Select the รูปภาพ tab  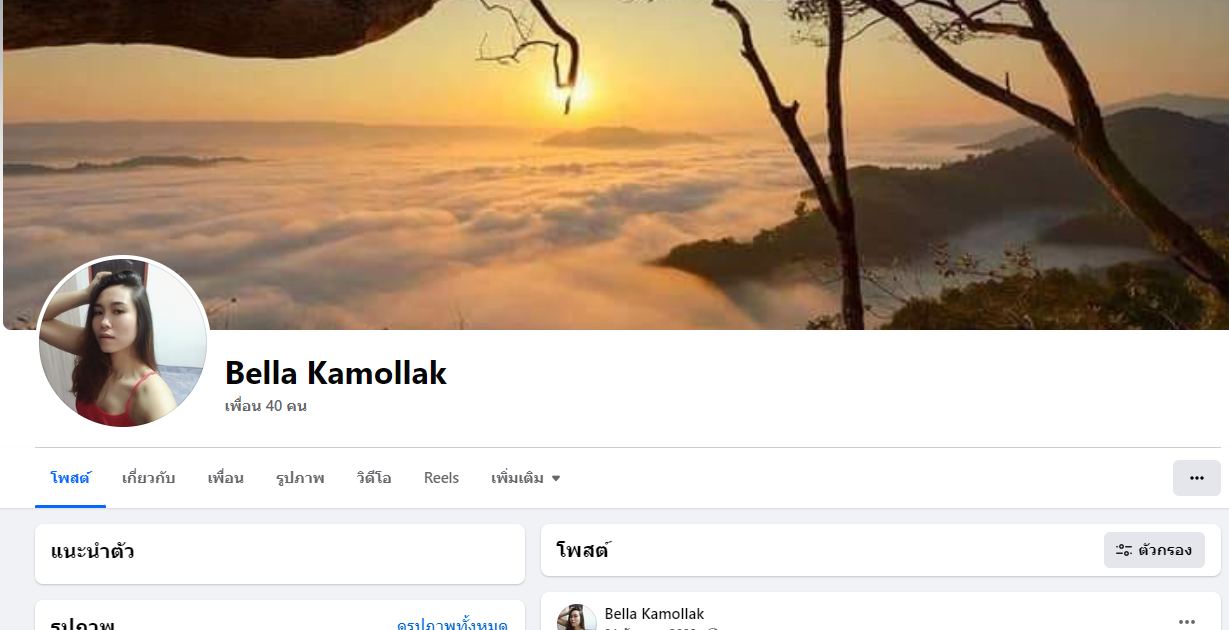tap(300, 478)
